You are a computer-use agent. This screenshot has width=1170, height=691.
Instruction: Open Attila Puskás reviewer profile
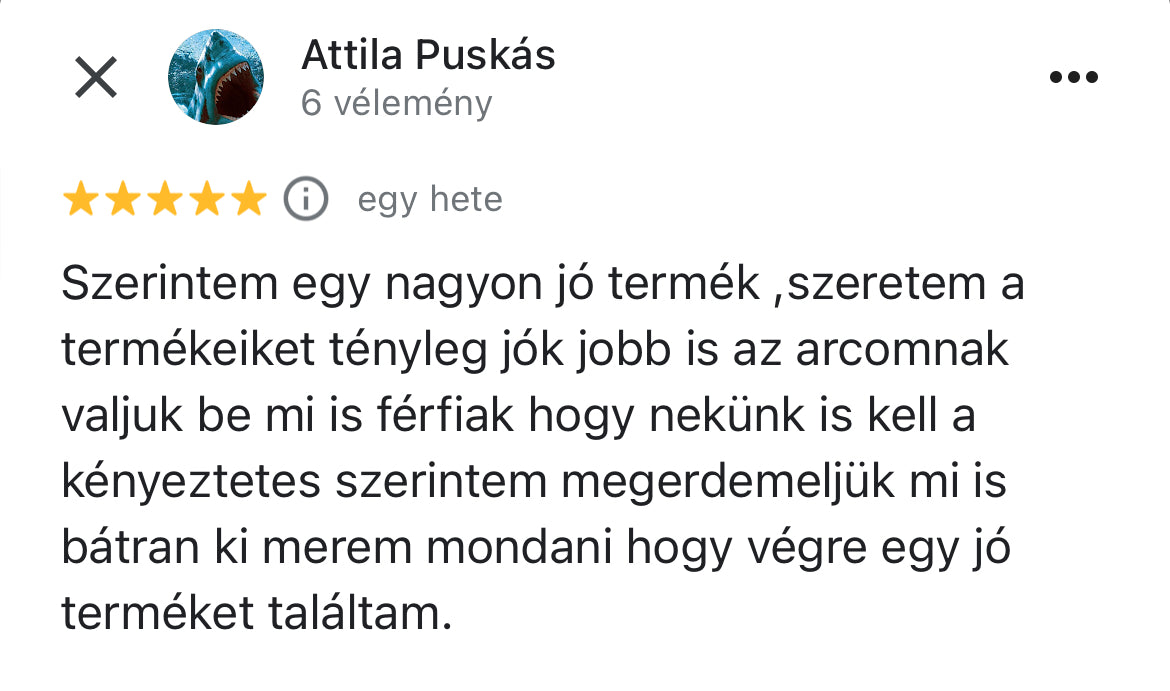[x=428, y=56]
